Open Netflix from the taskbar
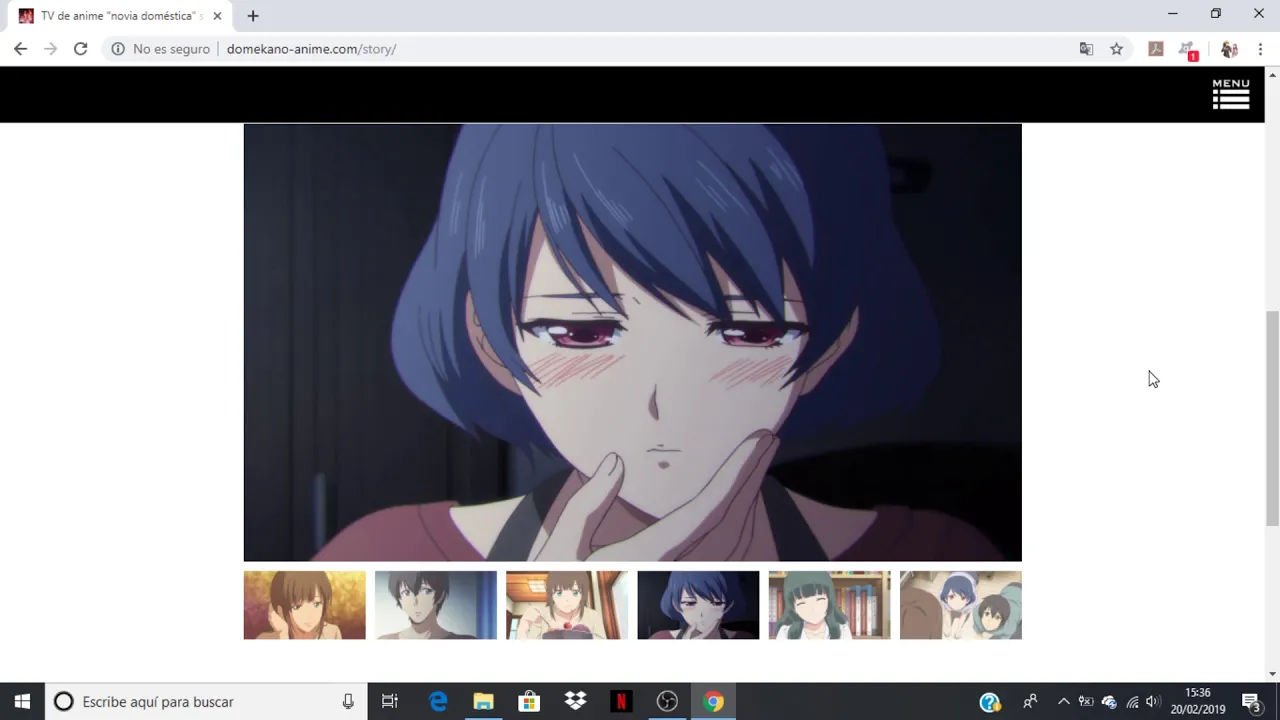The image size is (1280, 720). 621,701
